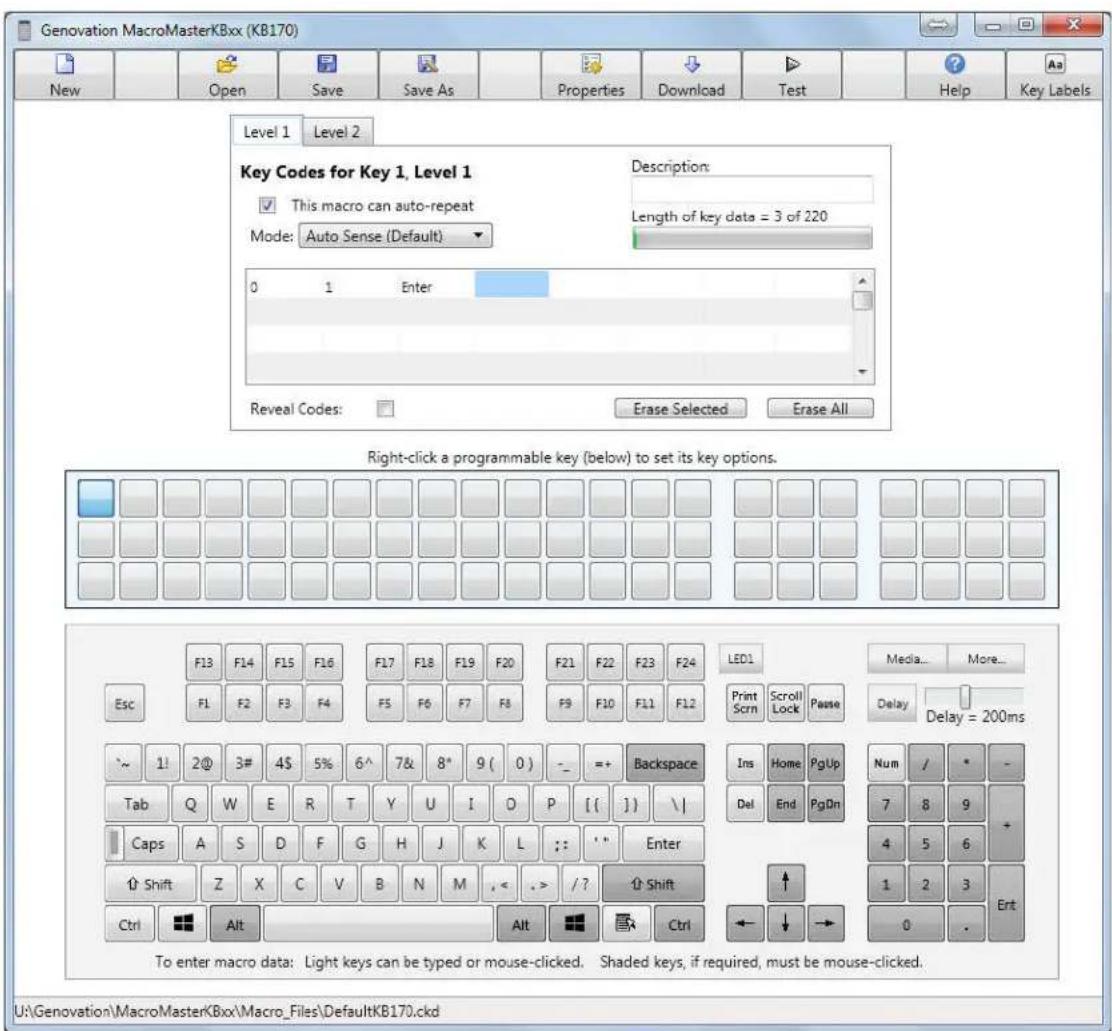This screenshot has width=1112, height=1031.
Task: Click the left arrow key on virtual keyboard
Action: coord(745,923)
